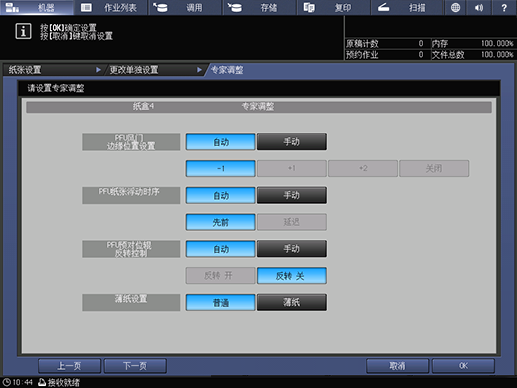This screenshot has height=388, width=517.
Task: Set thin paper setting to 薄纸
Action: [292, 302]
